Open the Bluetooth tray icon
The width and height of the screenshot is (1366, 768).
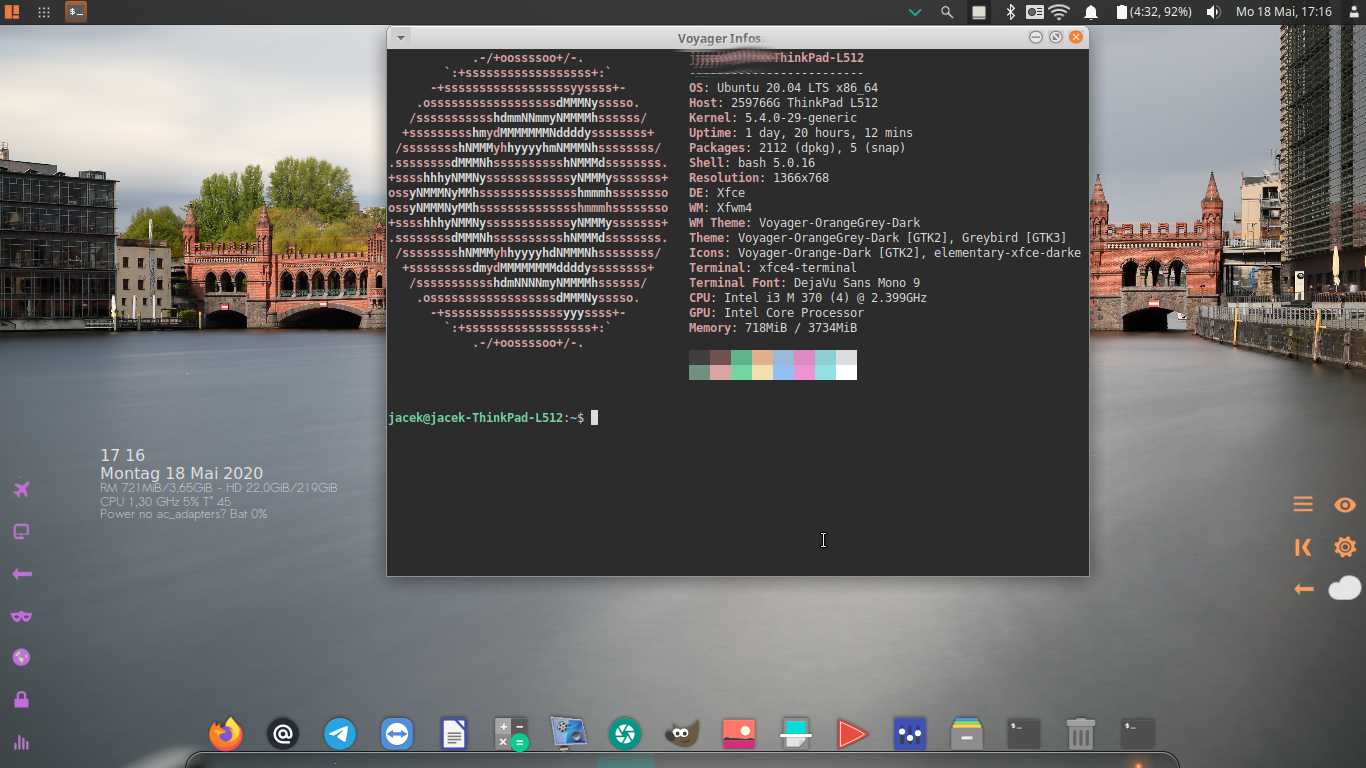1011,12
